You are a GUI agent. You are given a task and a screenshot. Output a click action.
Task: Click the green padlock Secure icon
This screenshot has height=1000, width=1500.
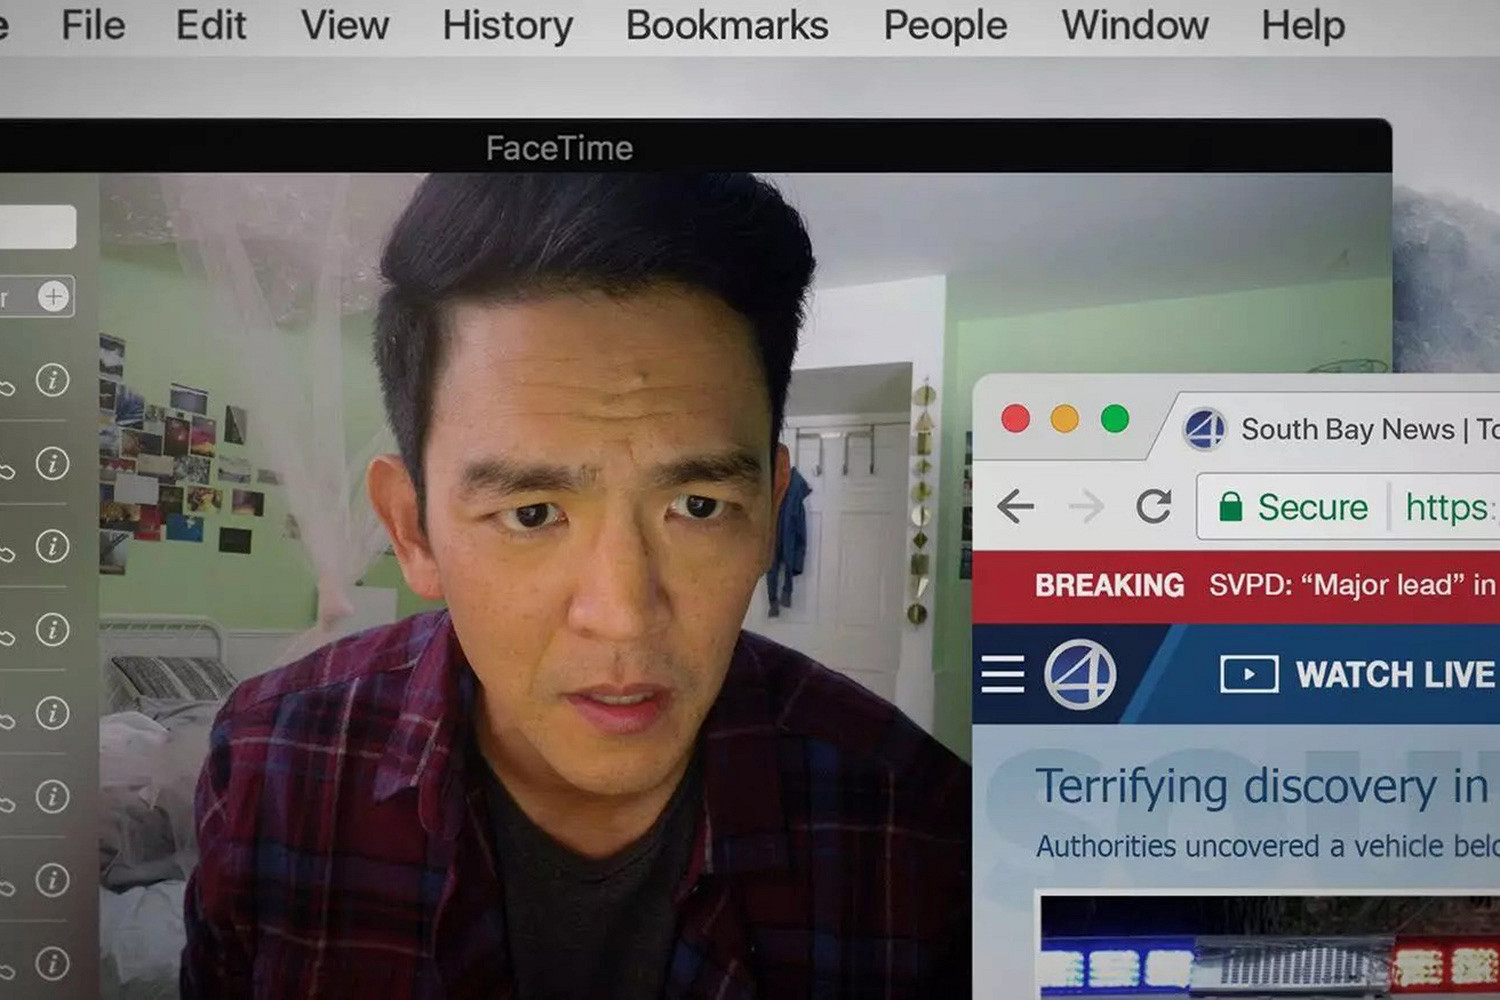click(1231, 507)
